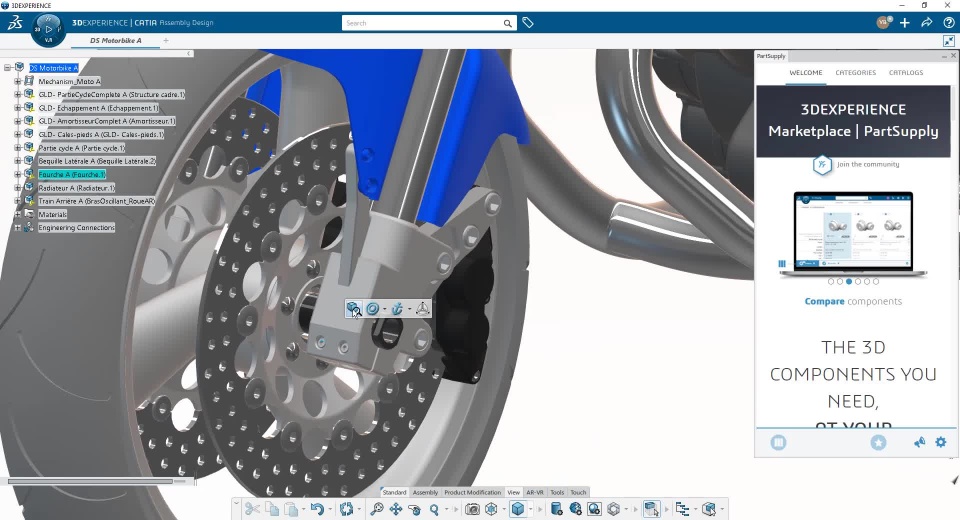
Task: Click the Copy tool in bottom toolbar
Action: tap(272, 509)
